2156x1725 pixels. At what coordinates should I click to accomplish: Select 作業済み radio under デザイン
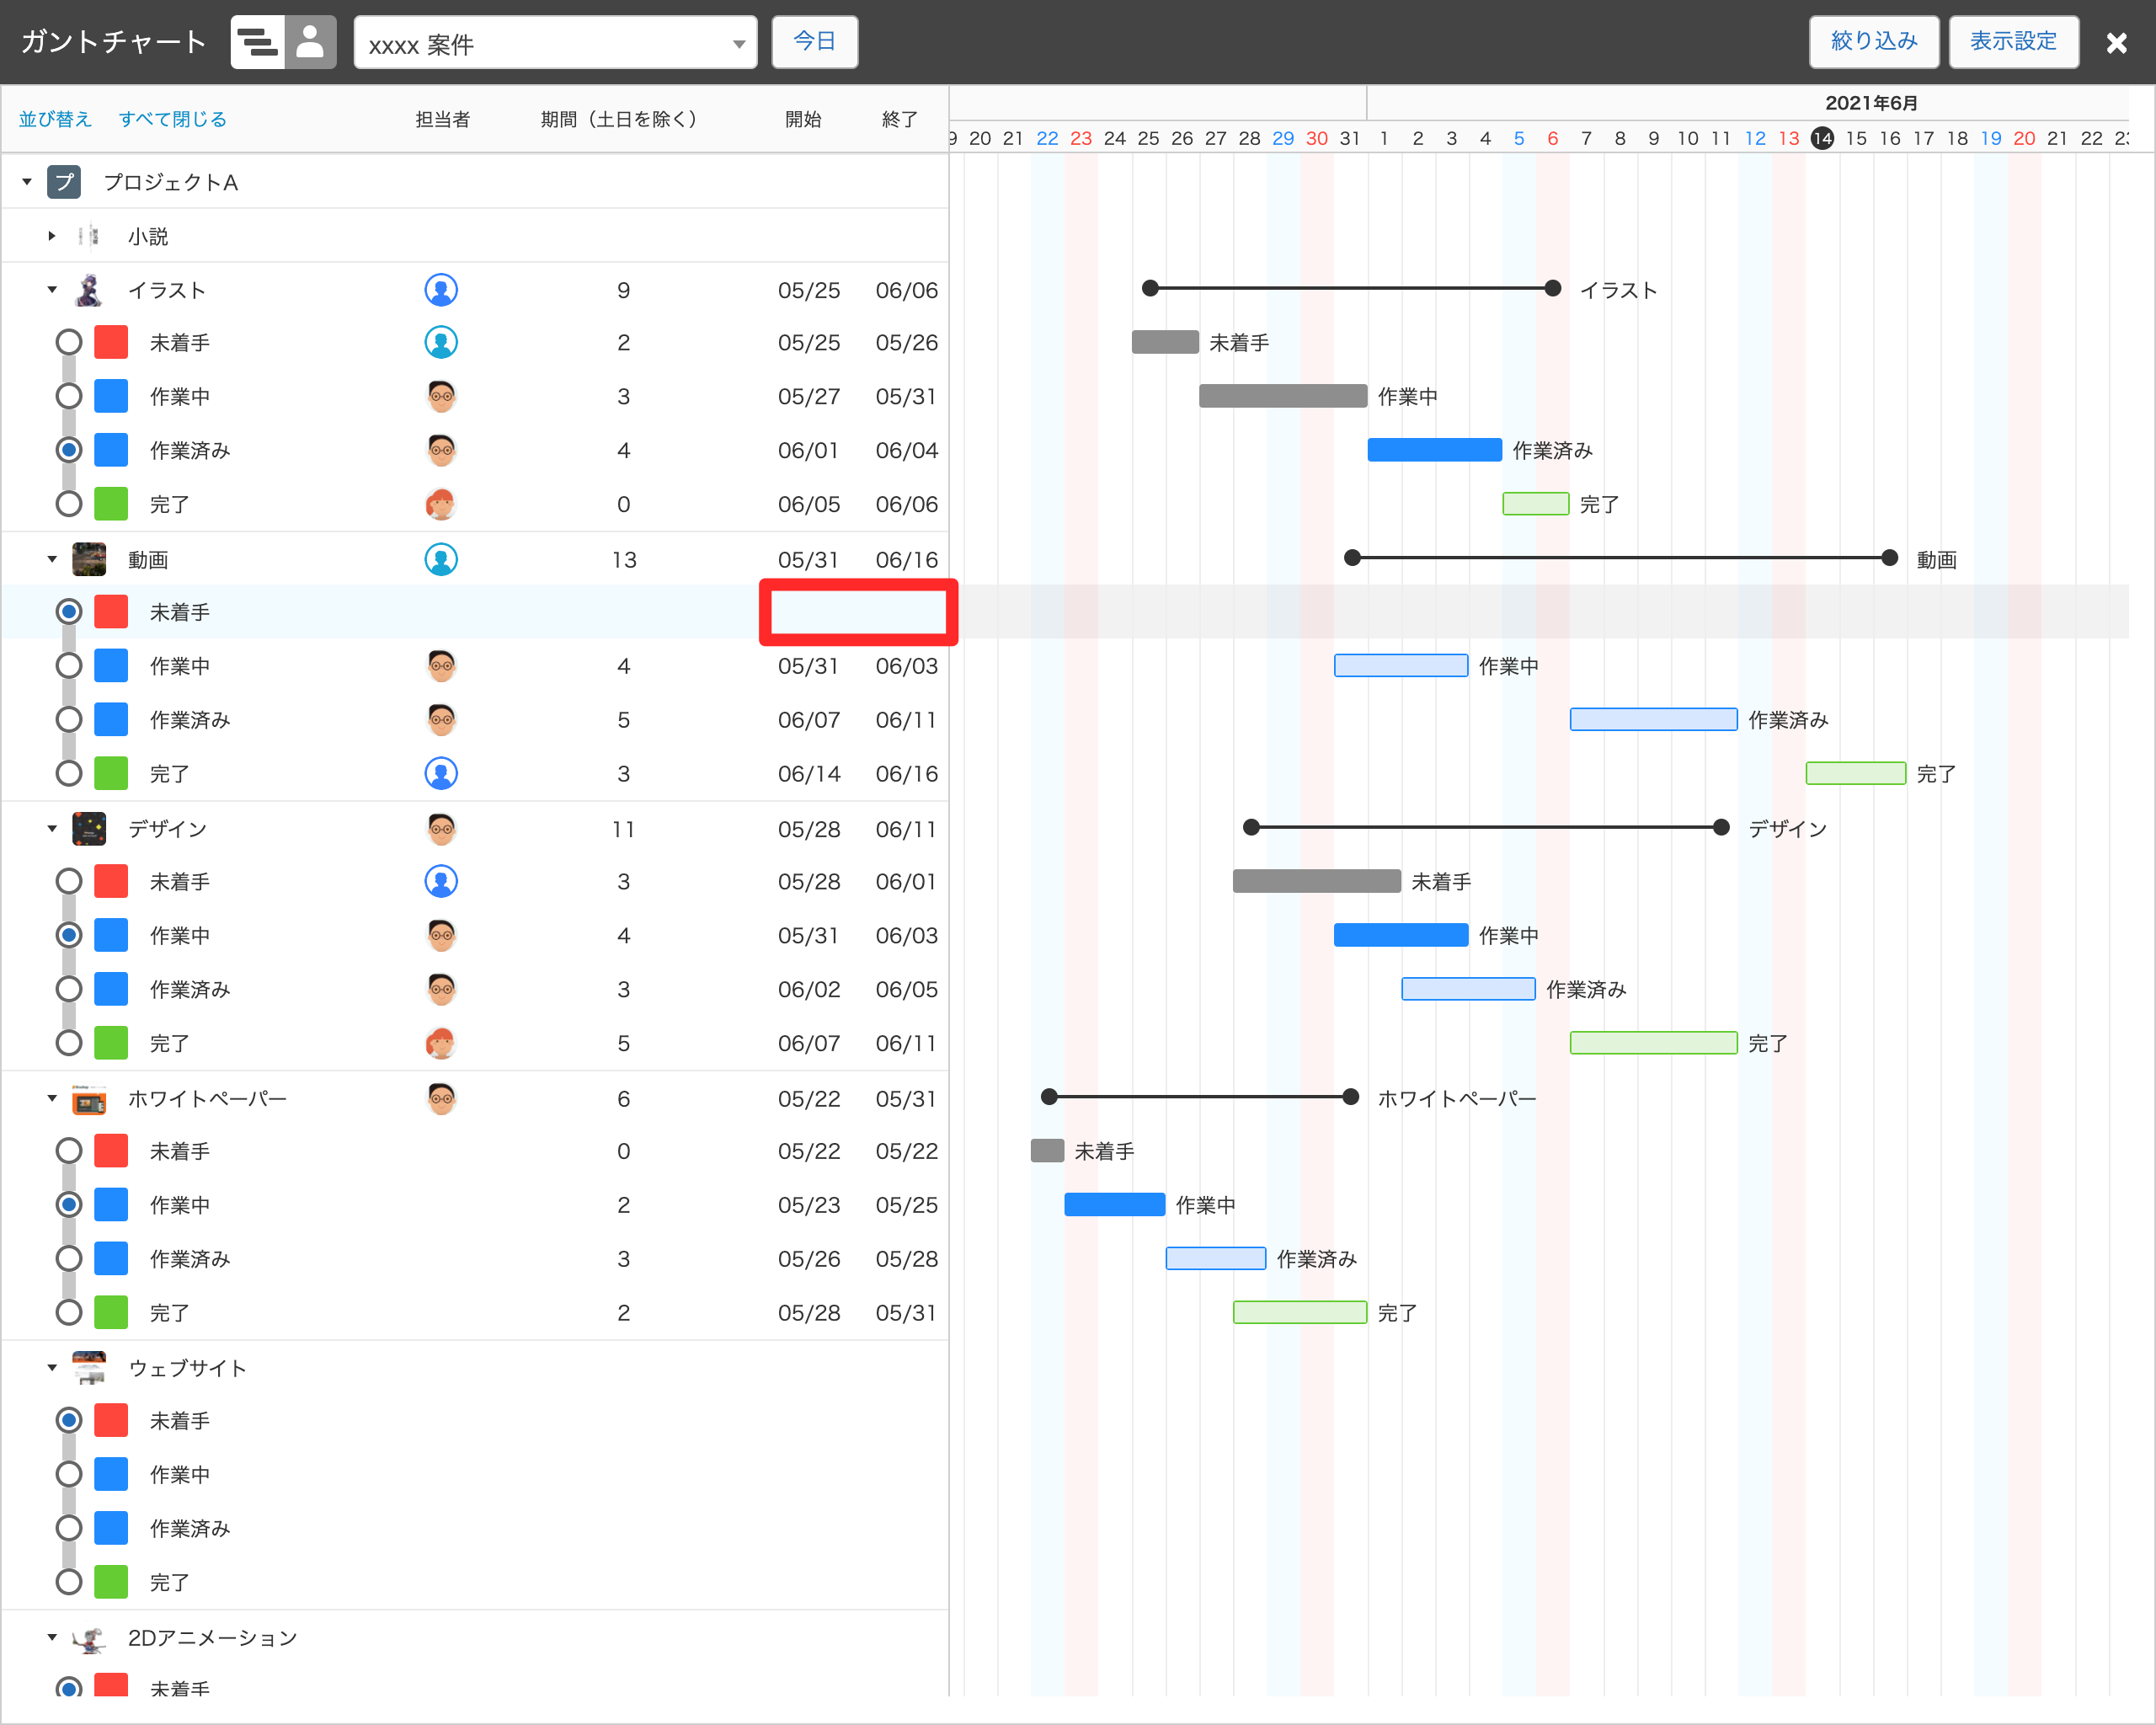click(x=69, y=989)
